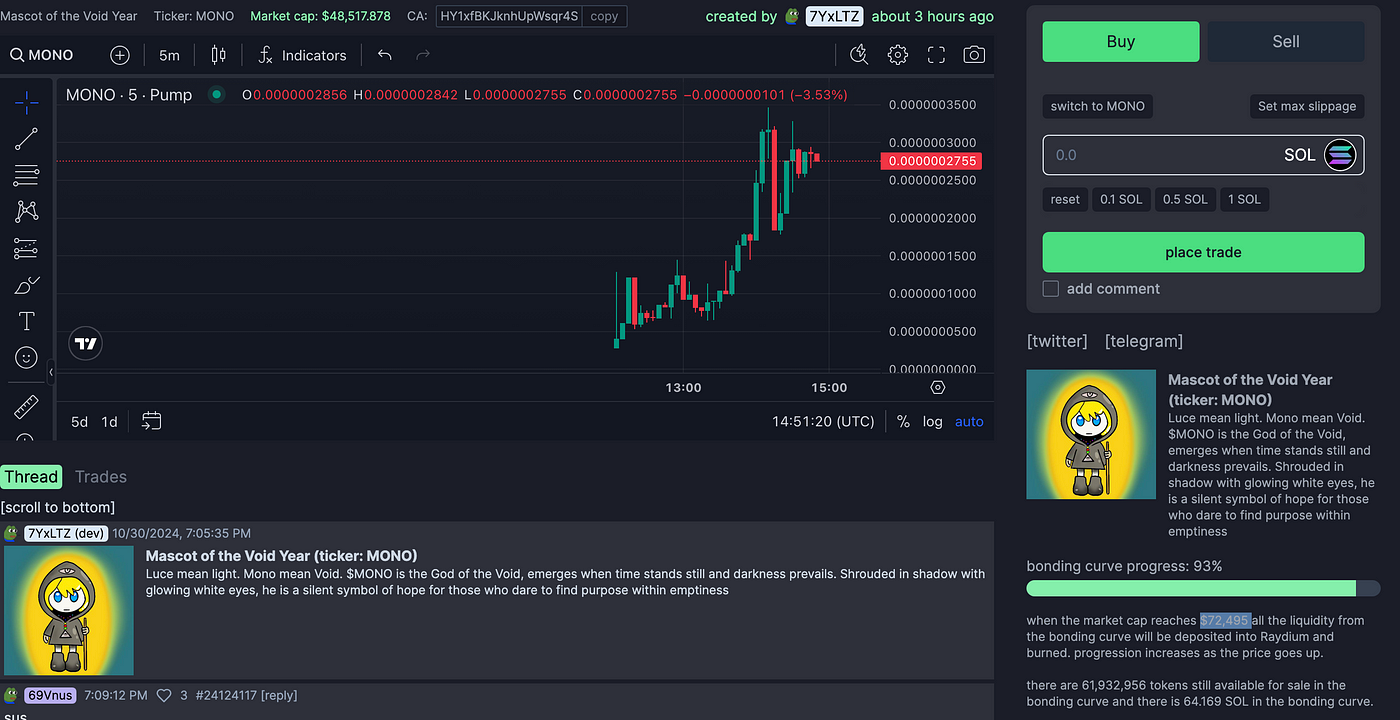Image resolution: width=1400 pixels, height=720 pixels.
Task: Open chart settings gear
Action: [x=898, y=55]
